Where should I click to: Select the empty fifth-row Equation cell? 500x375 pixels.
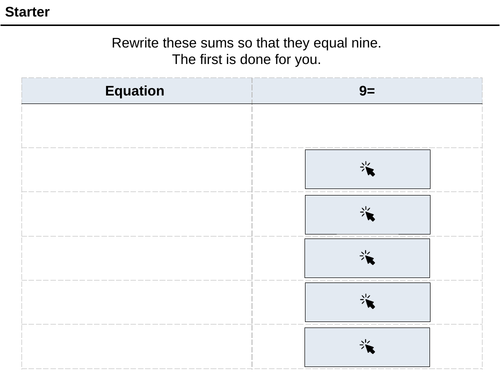(x=137, y=302)
